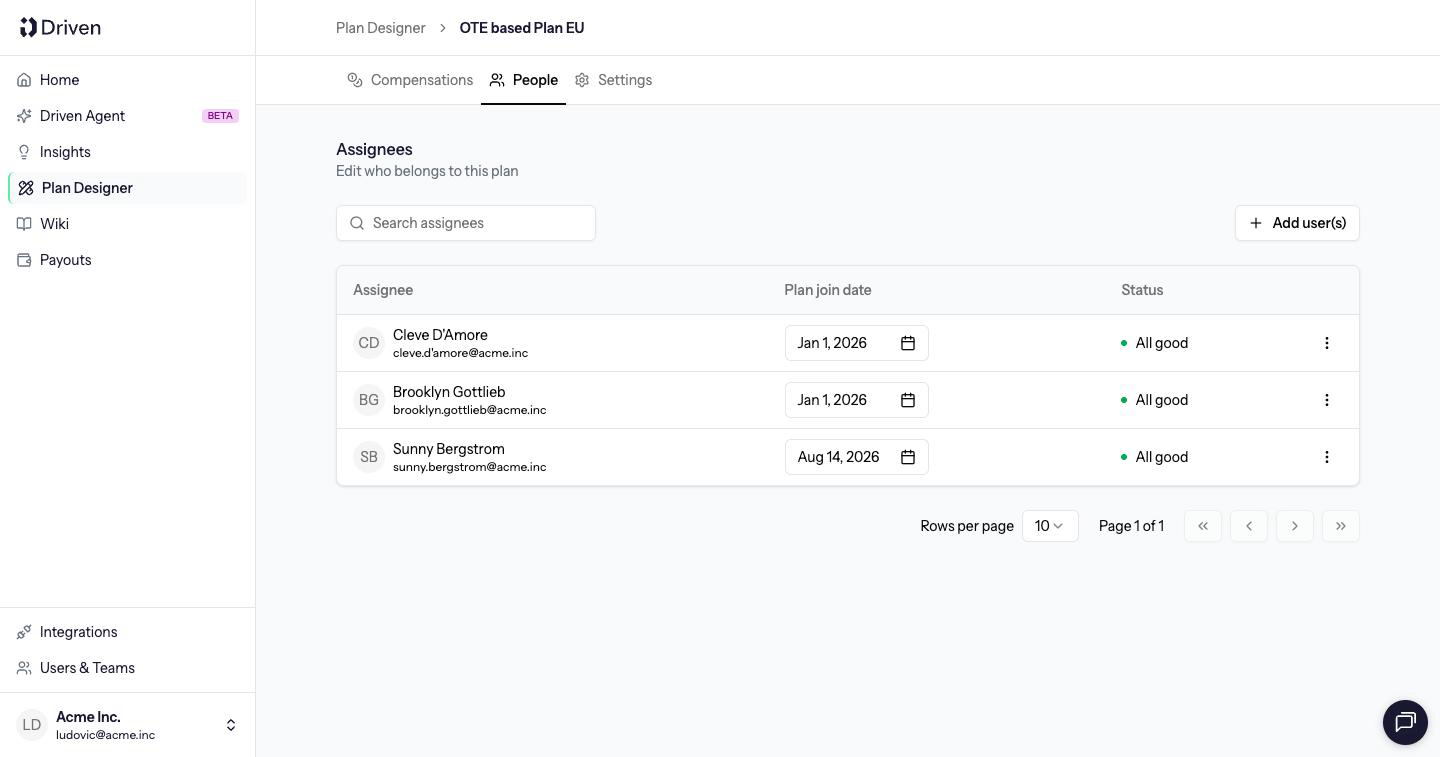Open Driven Agent in the sidebar

click(128, 116)
